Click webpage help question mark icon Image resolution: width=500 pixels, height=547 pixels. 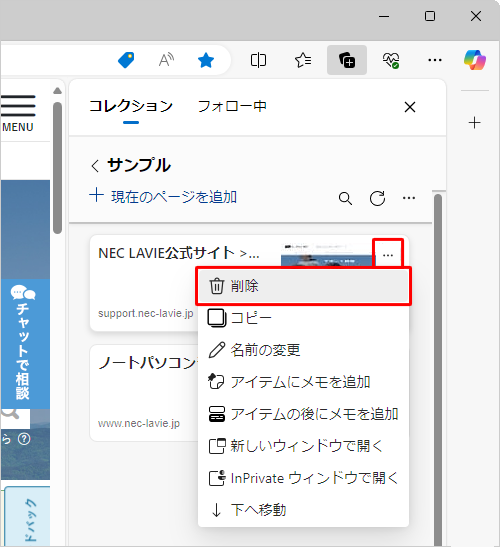point(24,439)
